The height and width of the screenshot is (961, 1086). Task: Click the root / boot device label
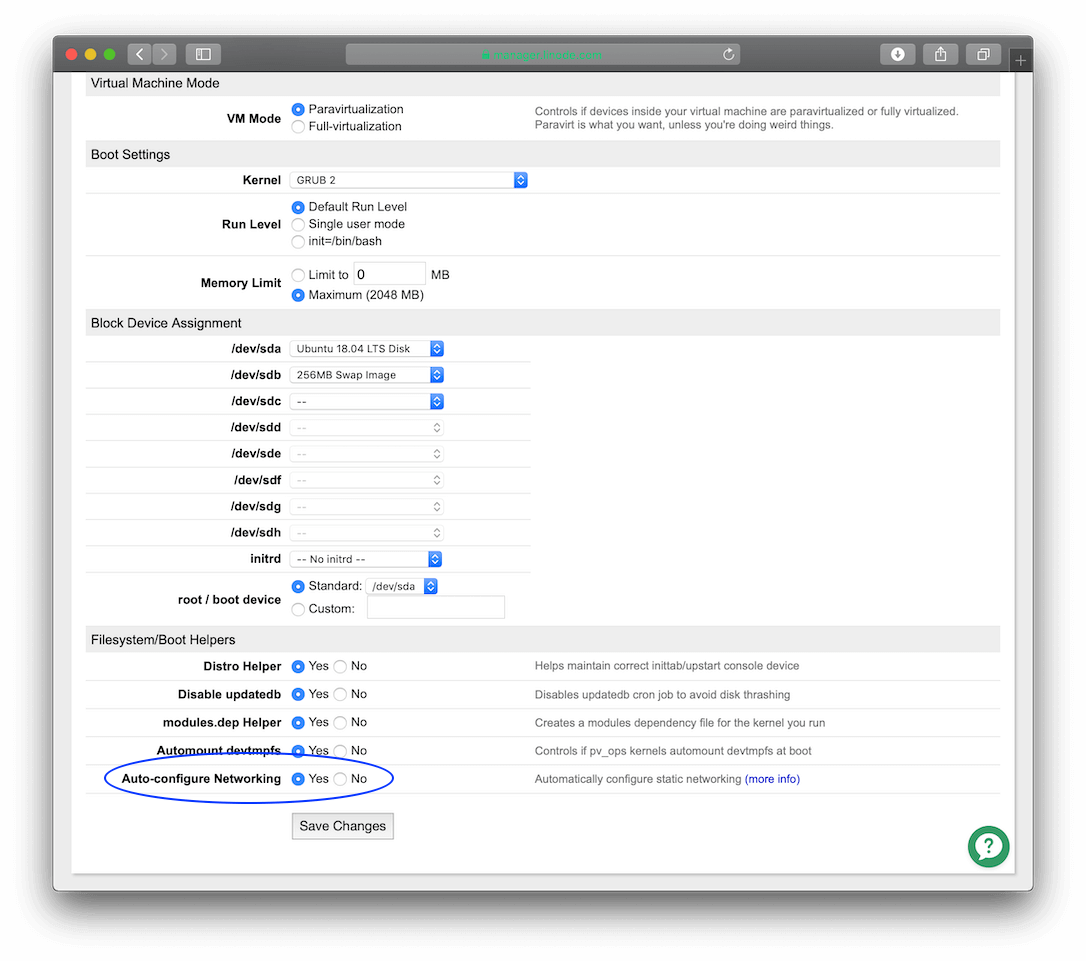pyautogui.click(x=229, y=600)
